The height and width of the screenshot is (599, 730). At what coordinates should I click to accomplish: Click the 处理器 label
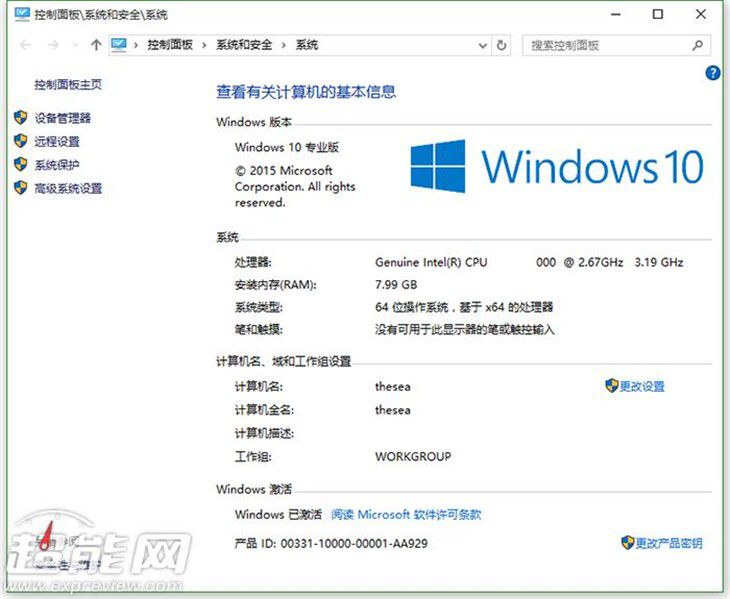[x=253, y=262]
